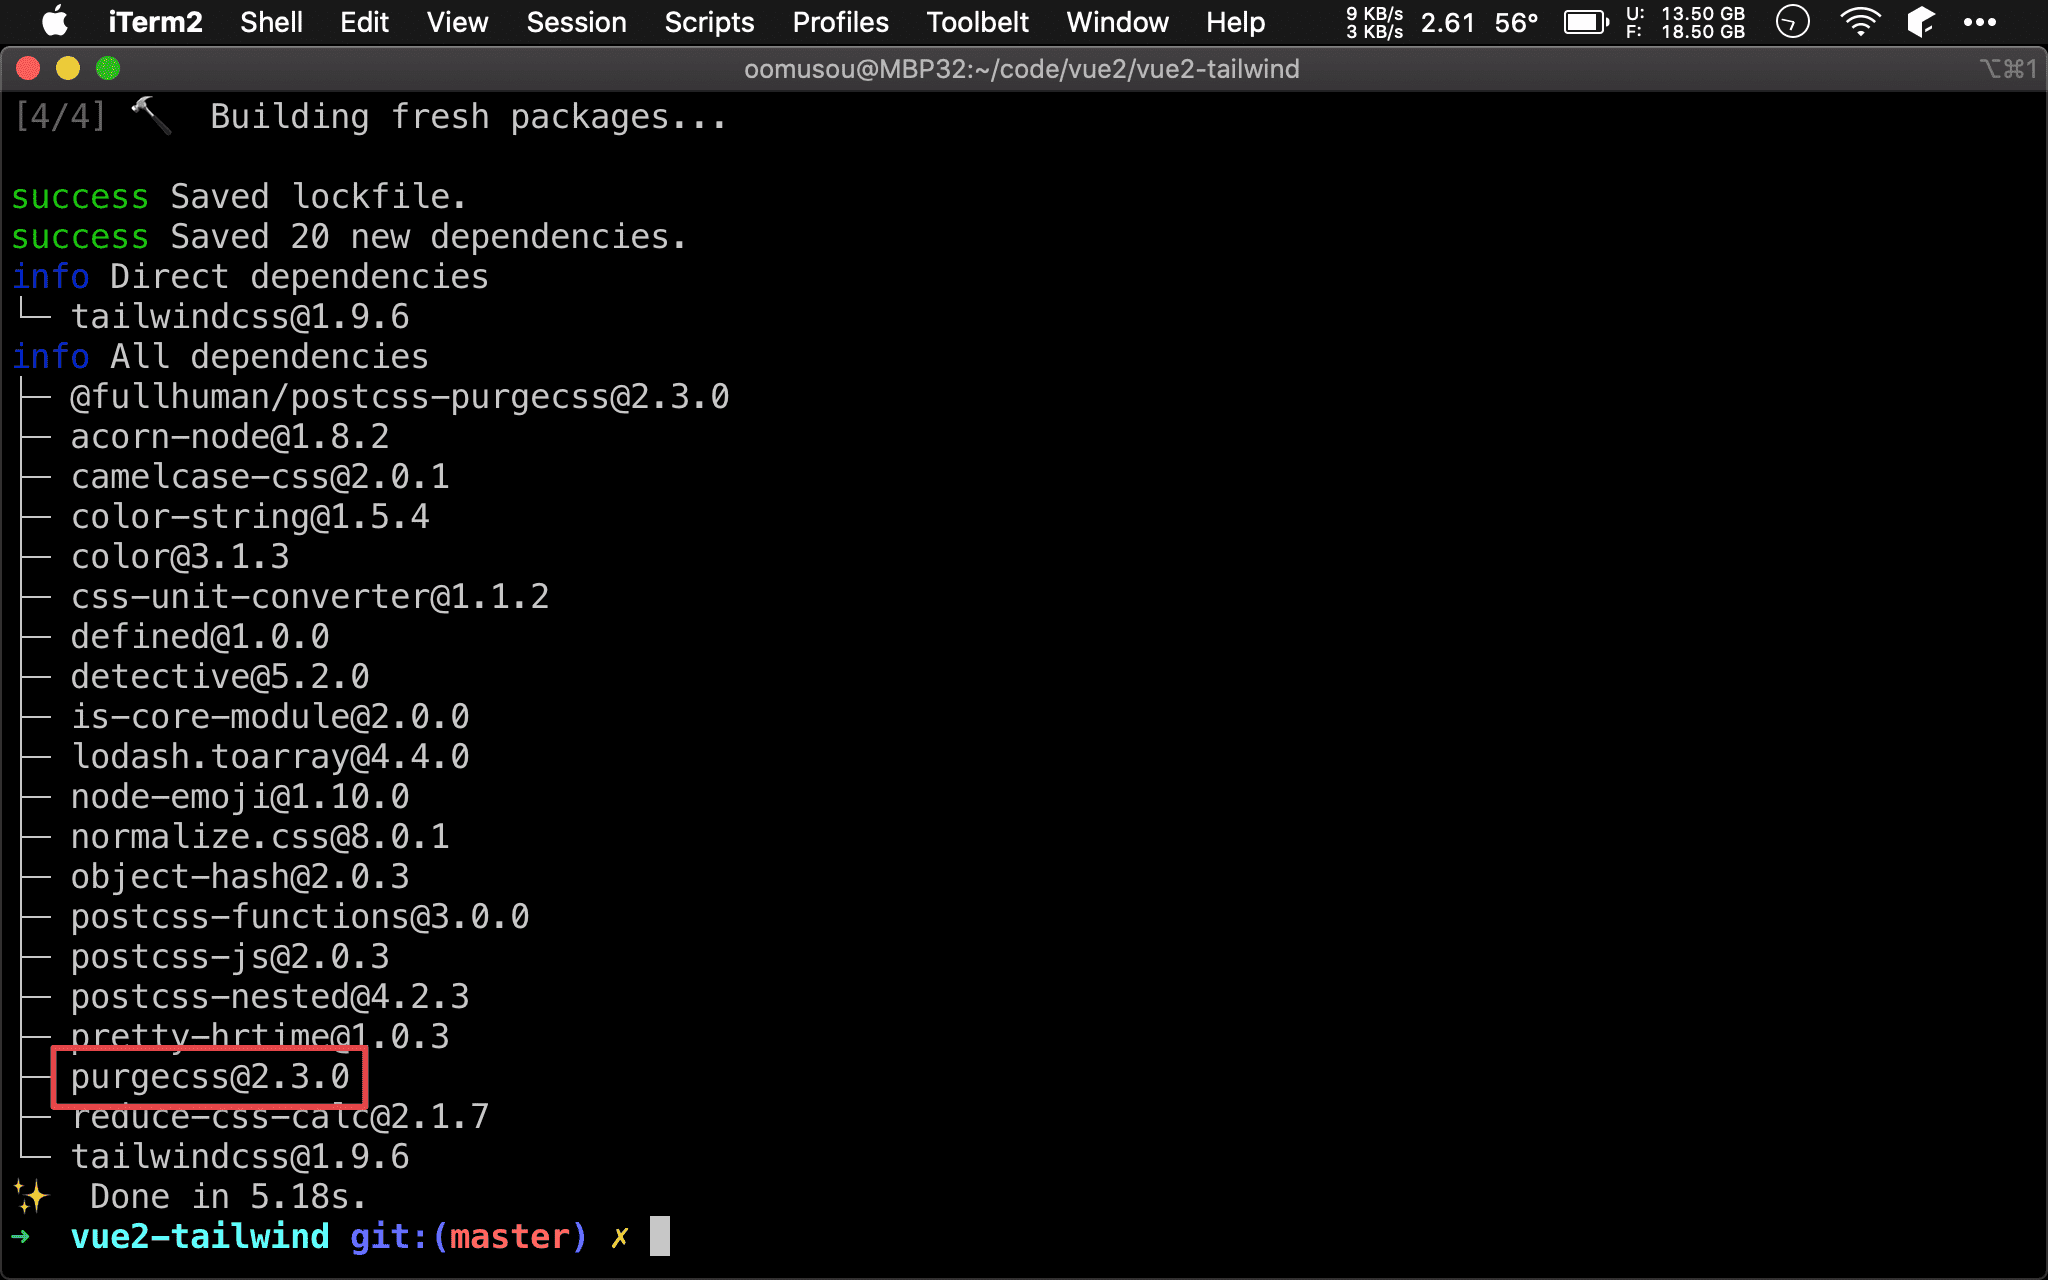This screenshot has width=2048, height=1280.
Task: Click the Saved 20 new dependencies line
Action: click(349, 237)
